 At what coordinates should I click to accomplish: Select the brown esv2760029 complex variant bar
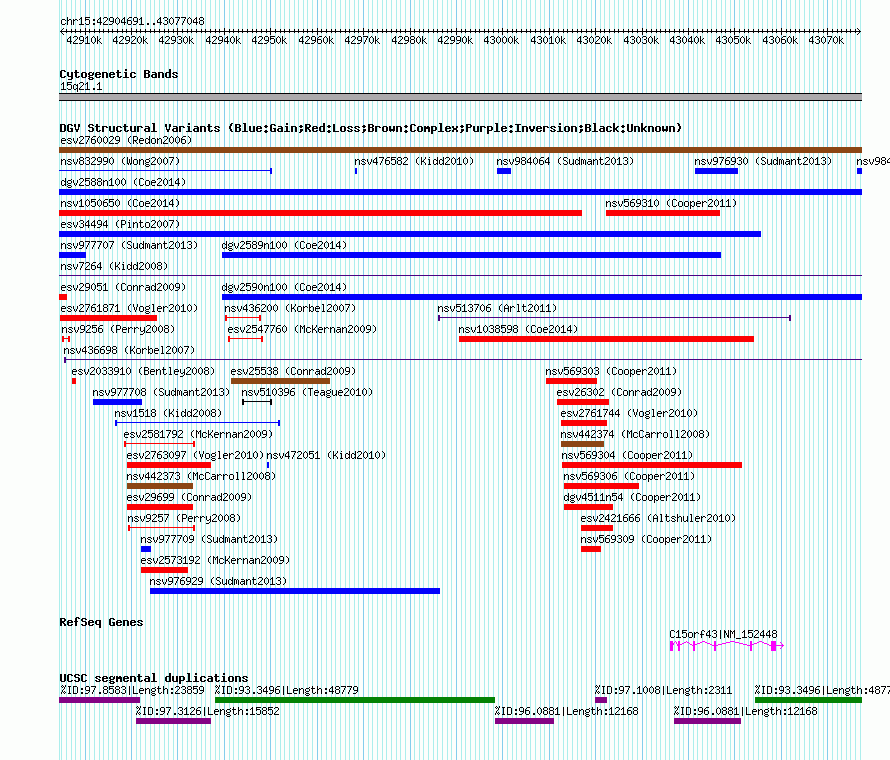460,150
